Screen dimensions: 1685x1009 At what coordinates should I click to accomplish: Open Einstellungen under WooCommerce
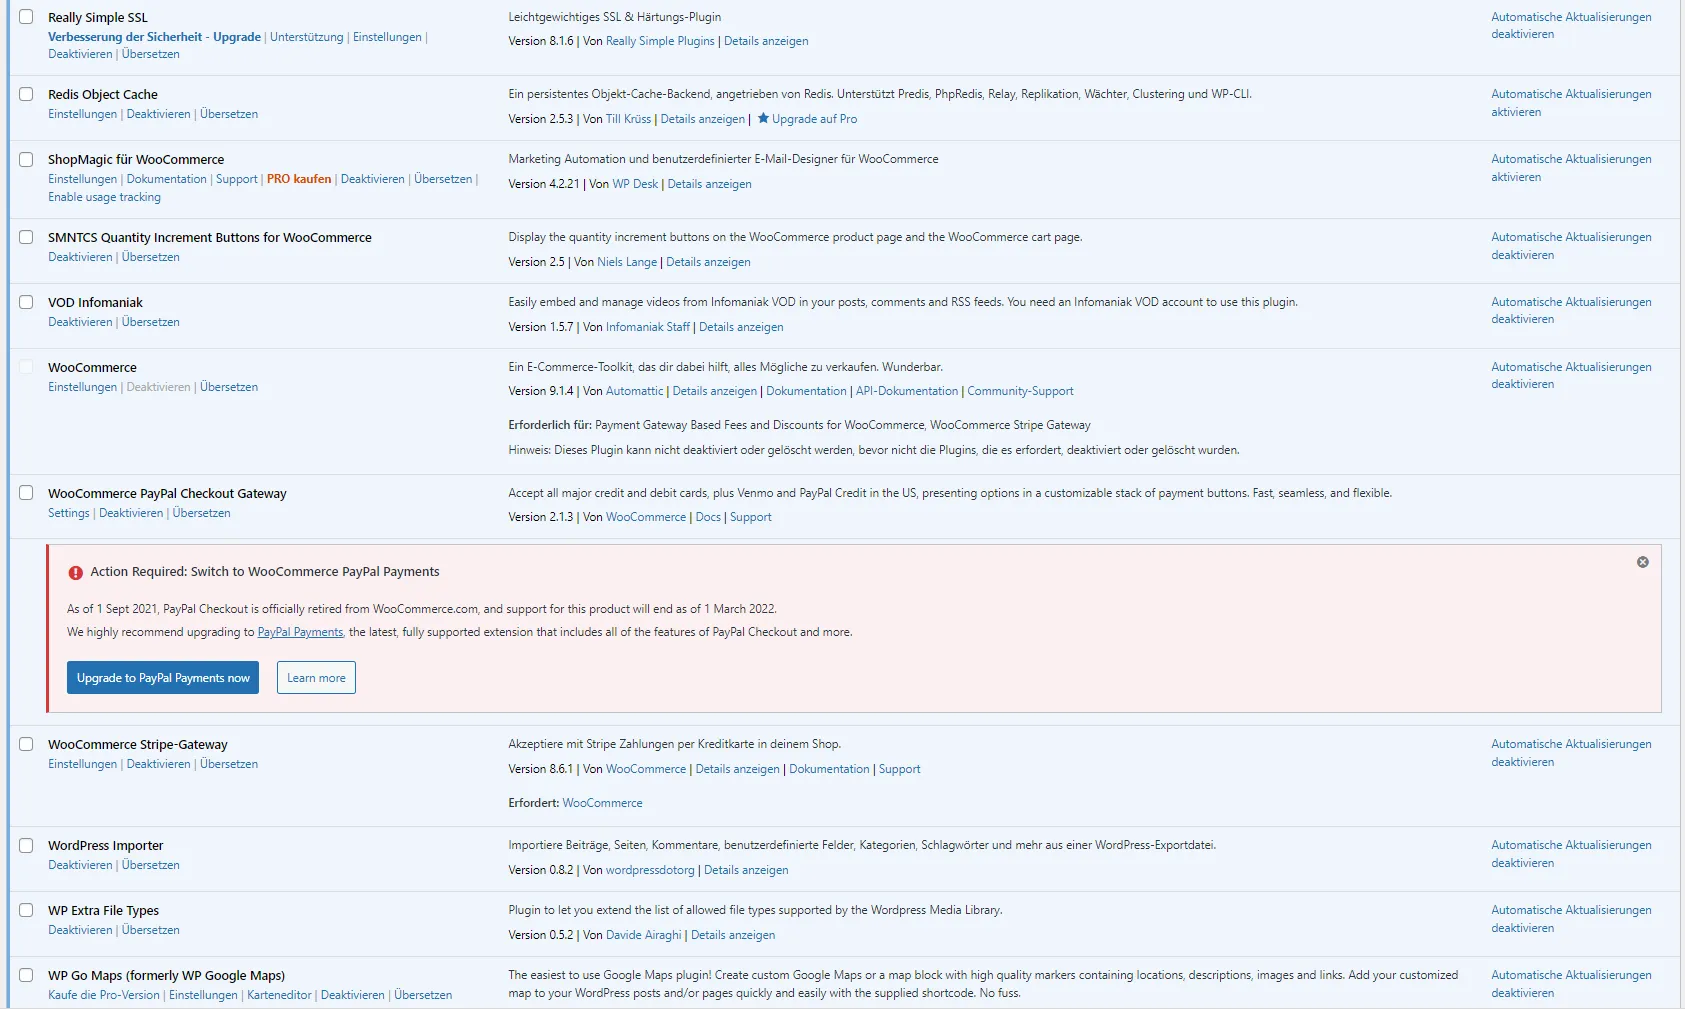click(x=82, y=387)
